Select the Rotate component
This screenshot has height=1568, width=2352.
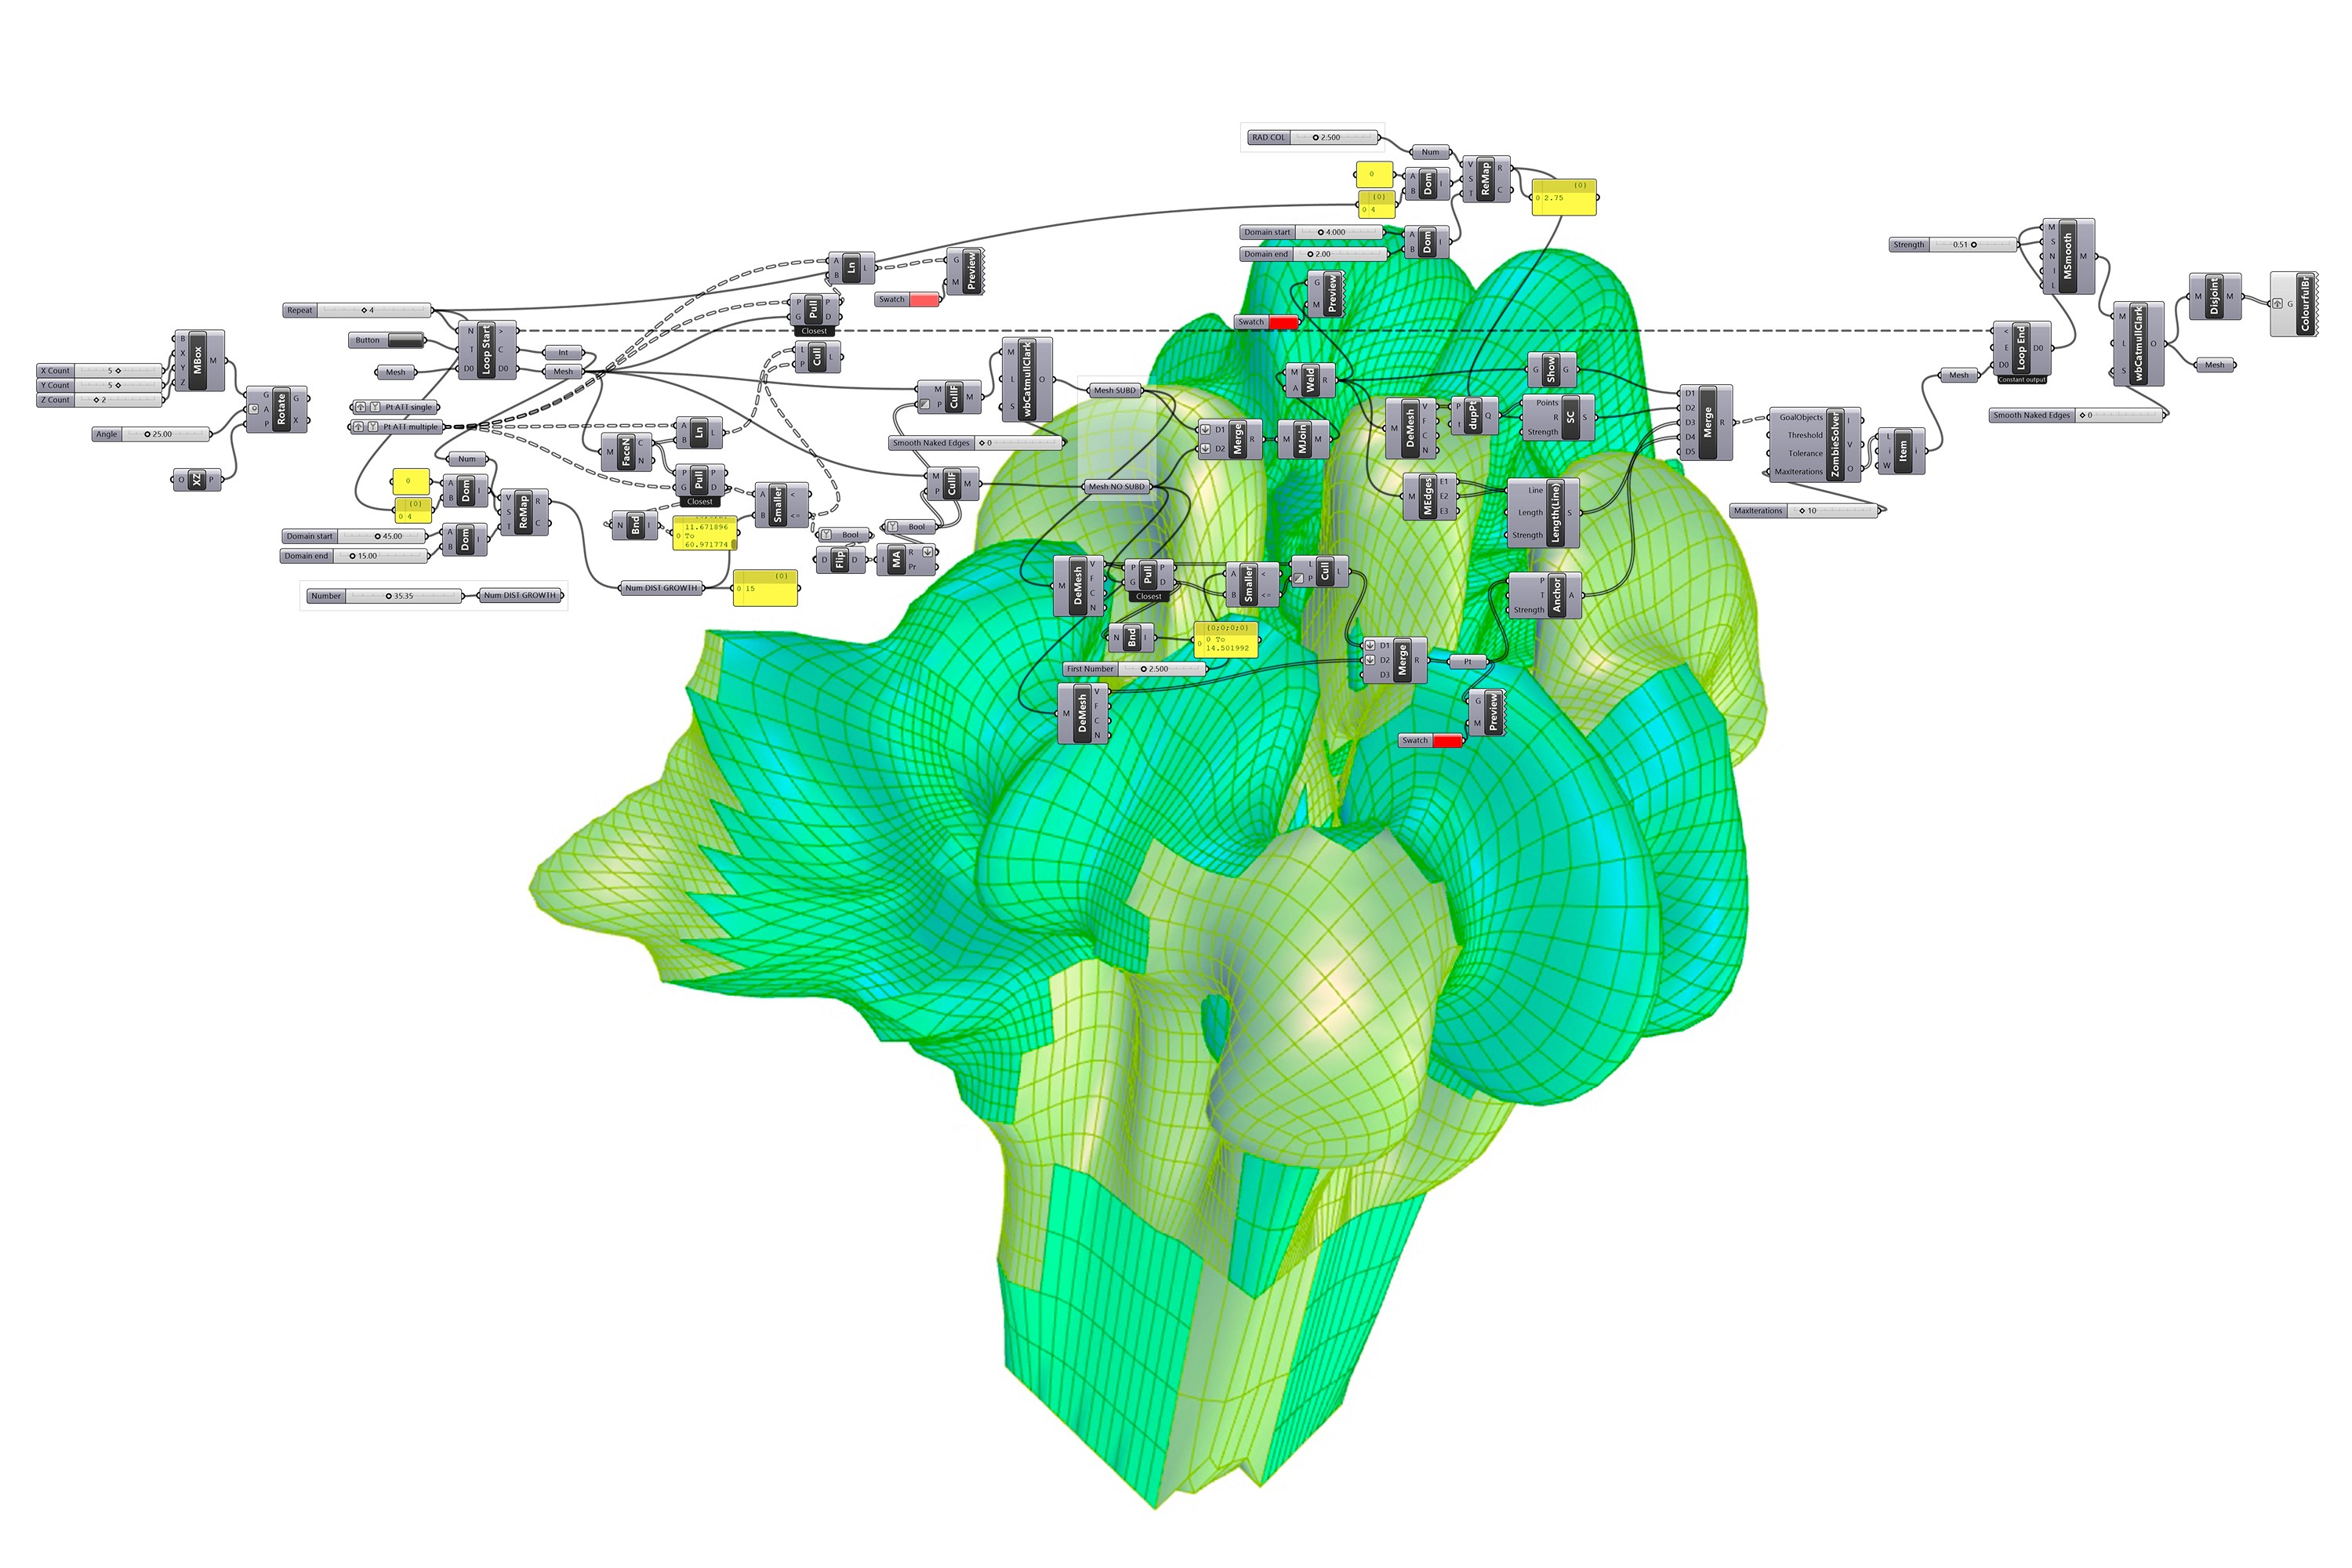(x=281, y=410)
